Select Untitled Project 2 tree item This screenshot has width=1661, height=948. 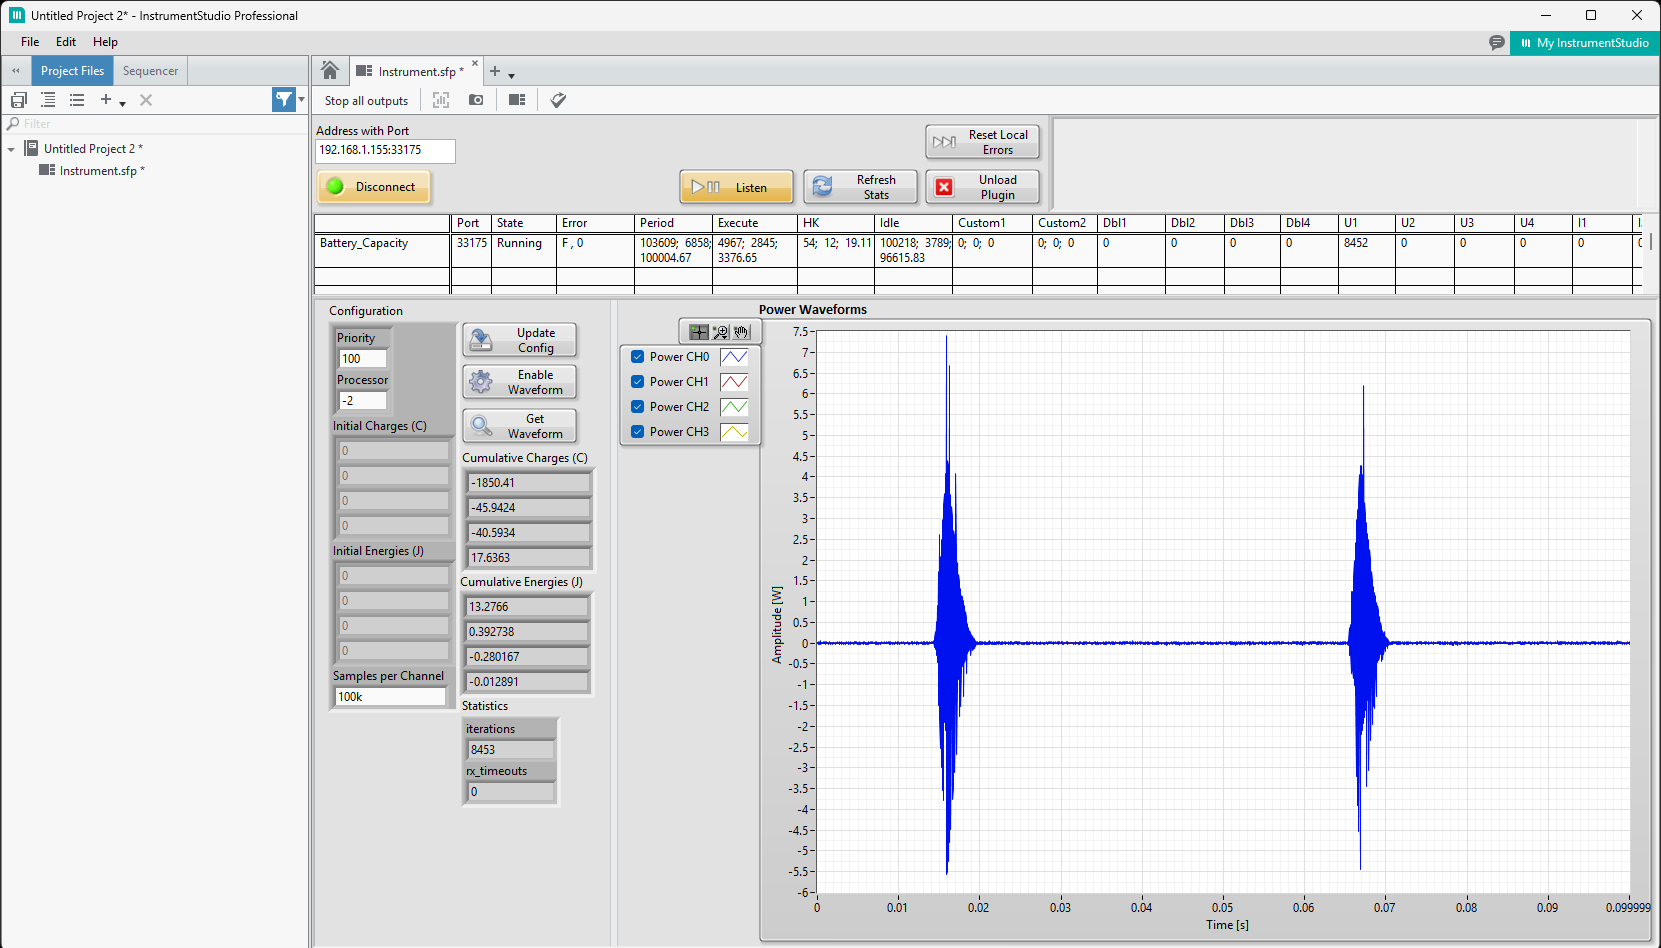93,149
